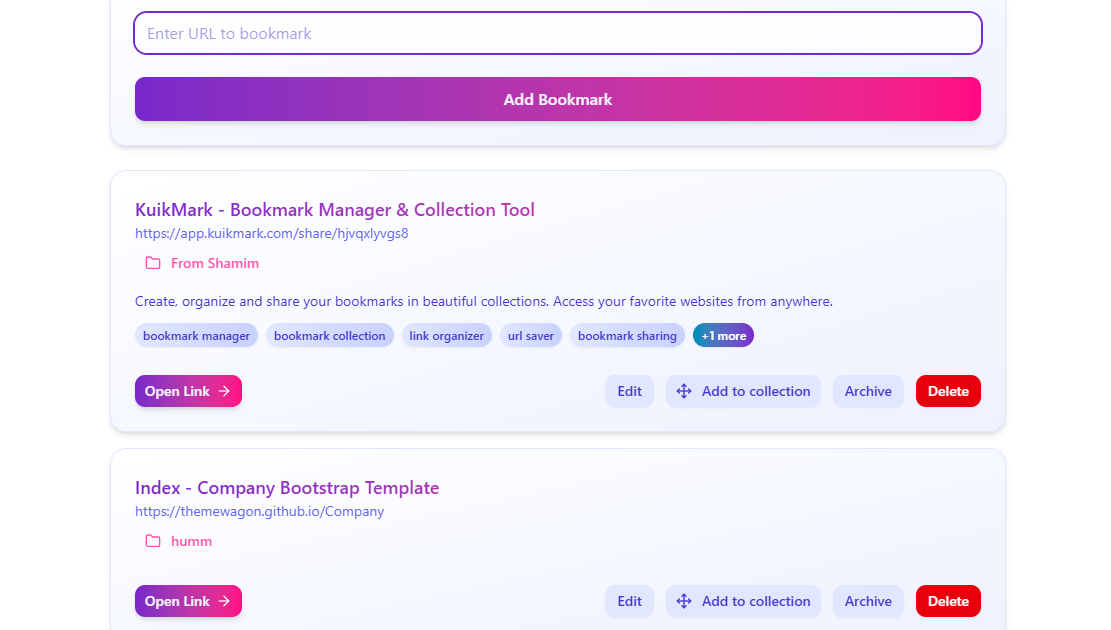
Task: Open the themewagon.github.io/Company URL
Action: 259,512
